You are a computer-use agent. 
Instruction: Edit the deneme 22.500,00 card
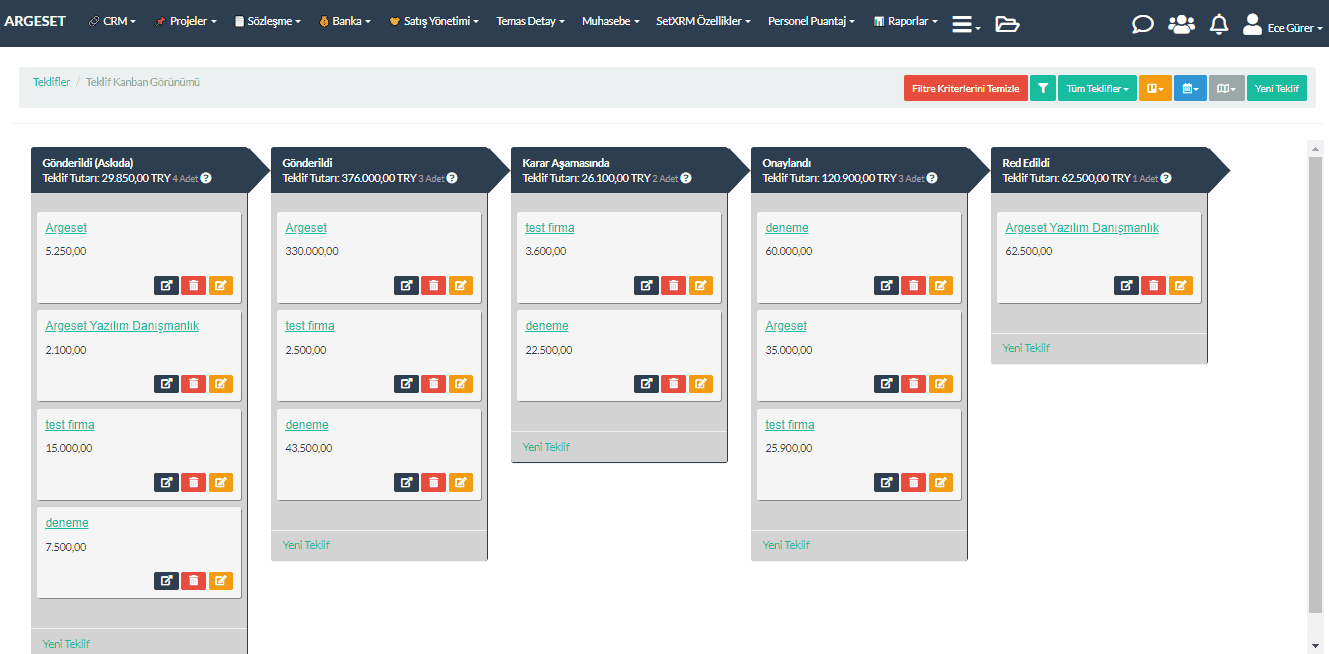tap(701, 383)
